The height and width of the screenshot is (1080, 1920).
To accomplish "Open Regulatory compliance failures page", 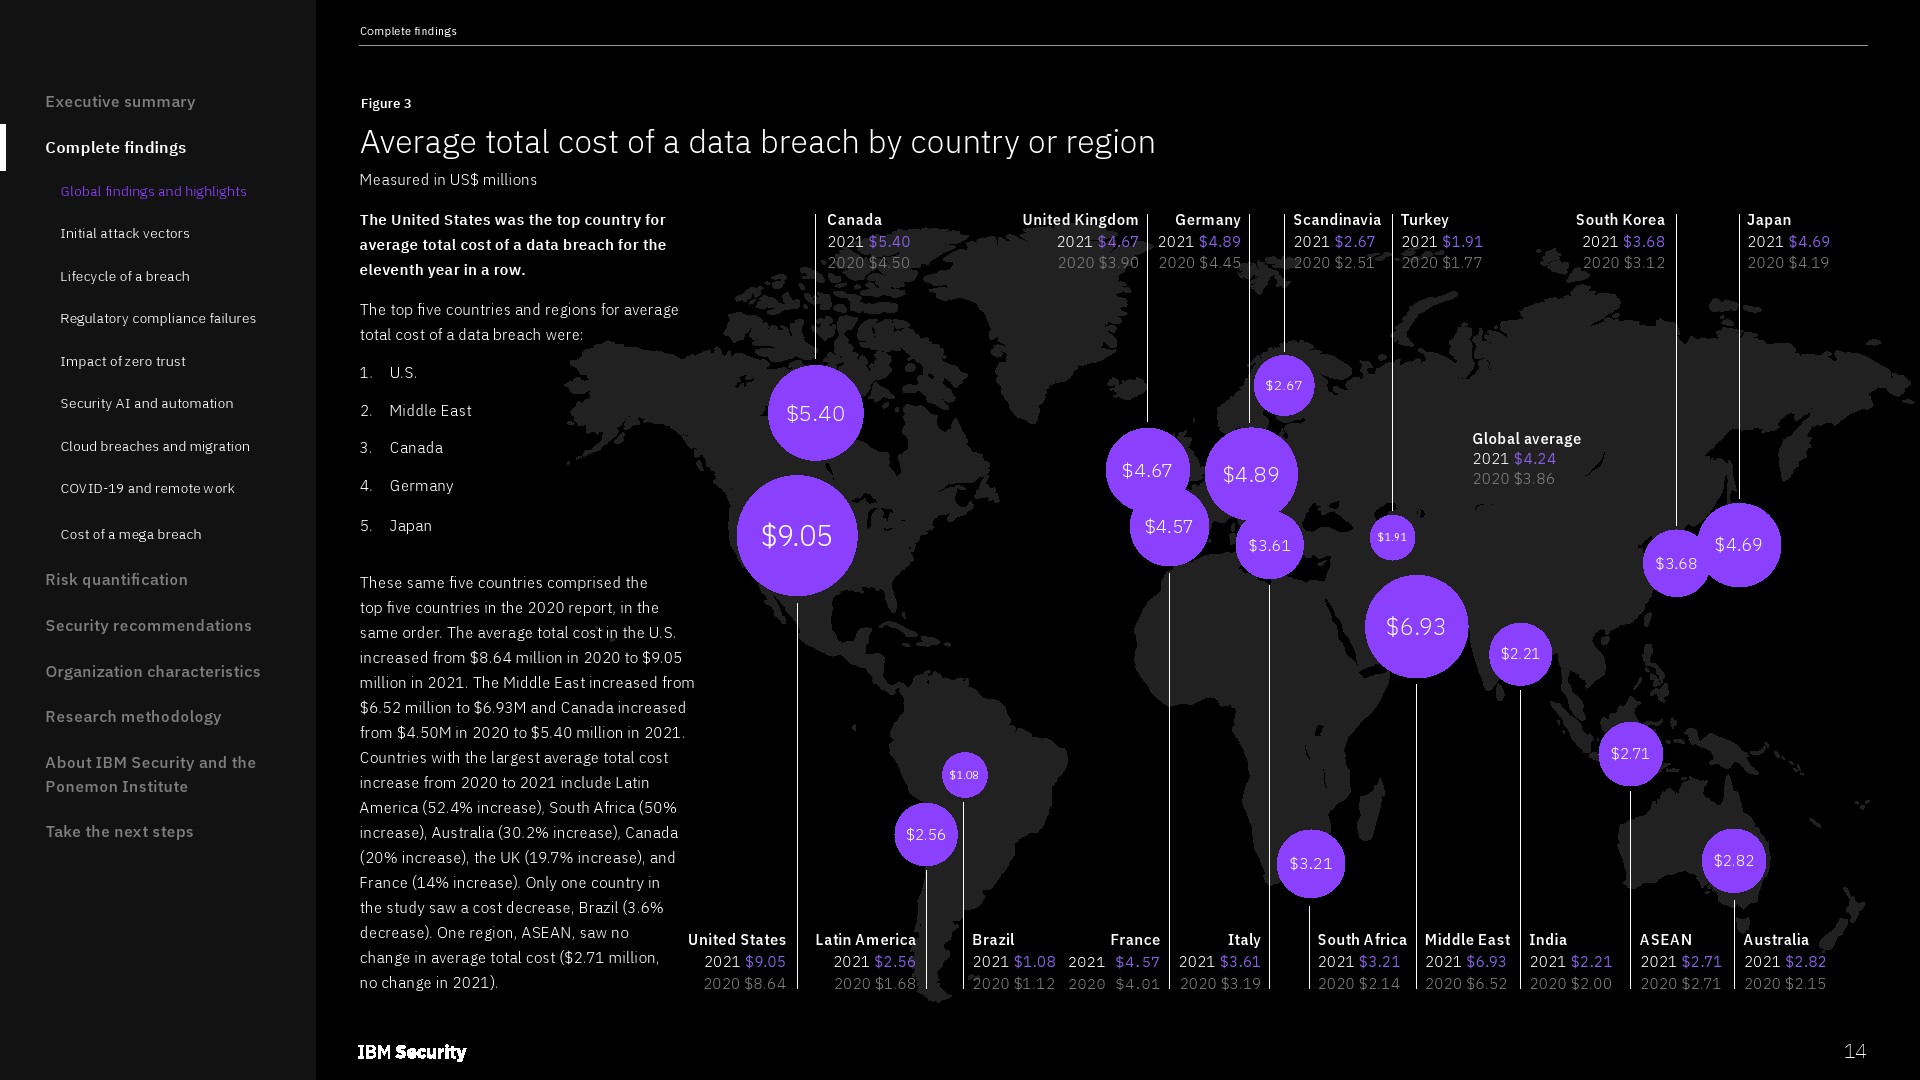I will pos(158,318).
